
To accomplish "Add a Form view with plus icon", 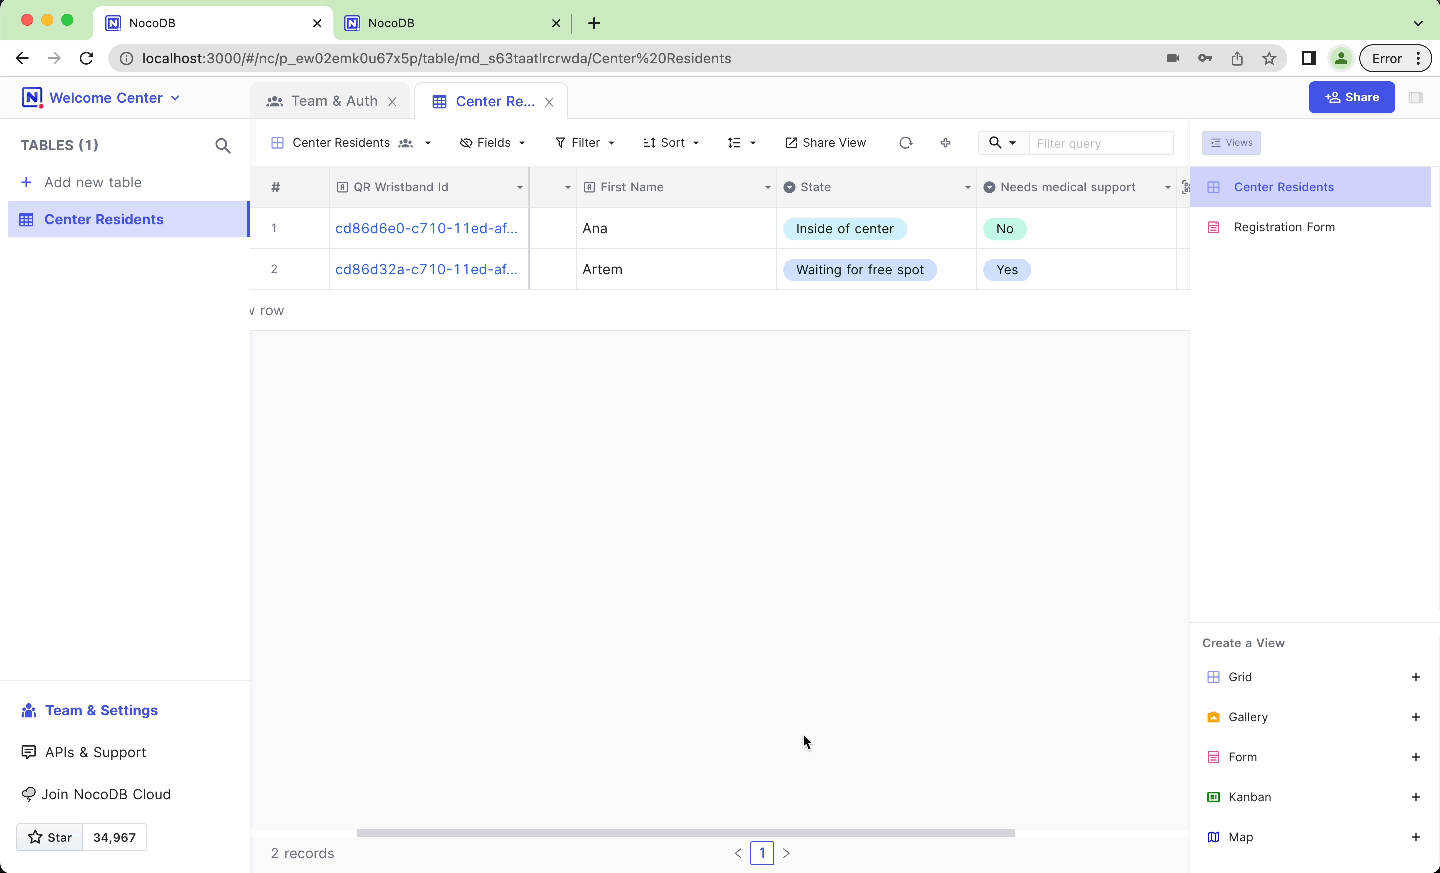I will pyautogui.click(x=1416, y=757).
